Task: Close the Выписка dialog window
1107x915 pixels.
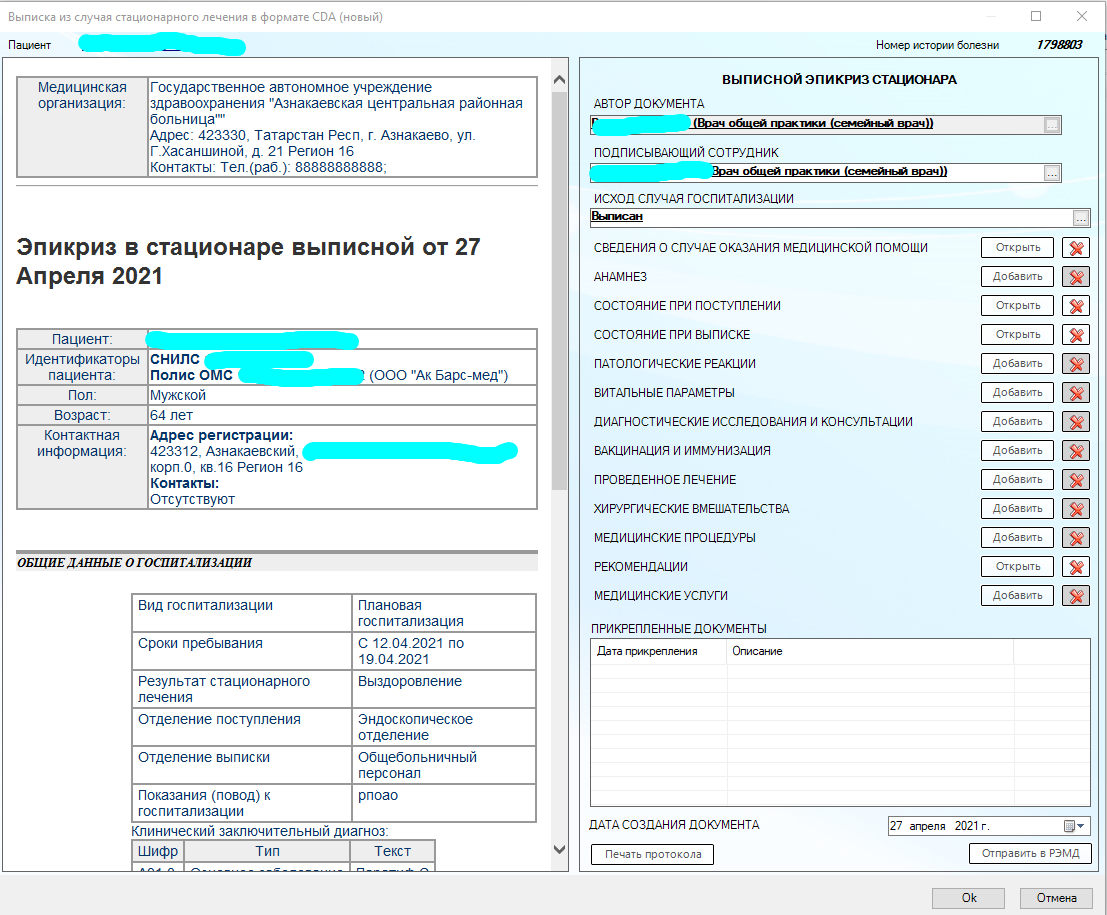Action: tap(1082, 16)
